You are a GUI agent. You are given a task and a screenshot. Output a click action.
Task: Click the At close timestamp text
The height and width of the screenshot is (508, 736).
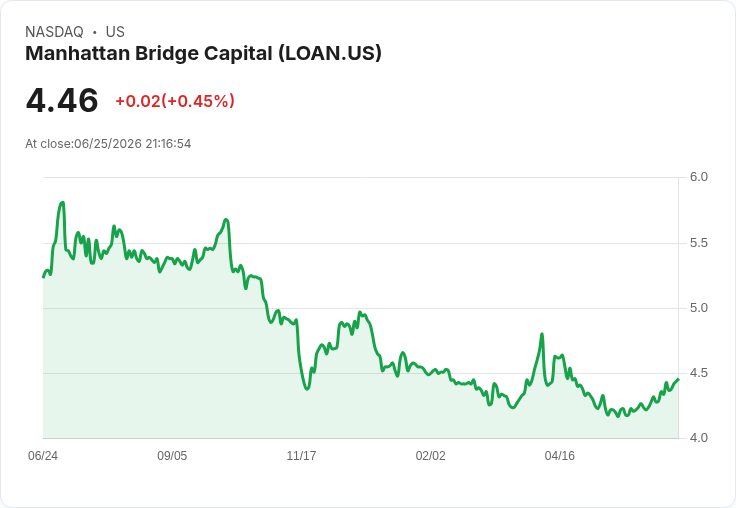pyautogui.click(x=108, y=144)
